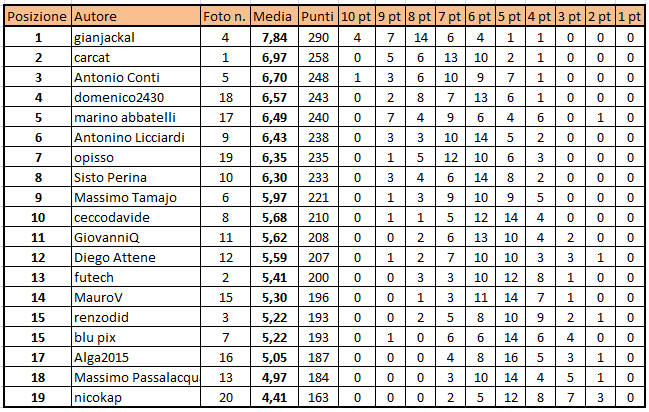Click the Posizione column header
The height and width of the screenshot is (412, 649).
tap(38, 18)
